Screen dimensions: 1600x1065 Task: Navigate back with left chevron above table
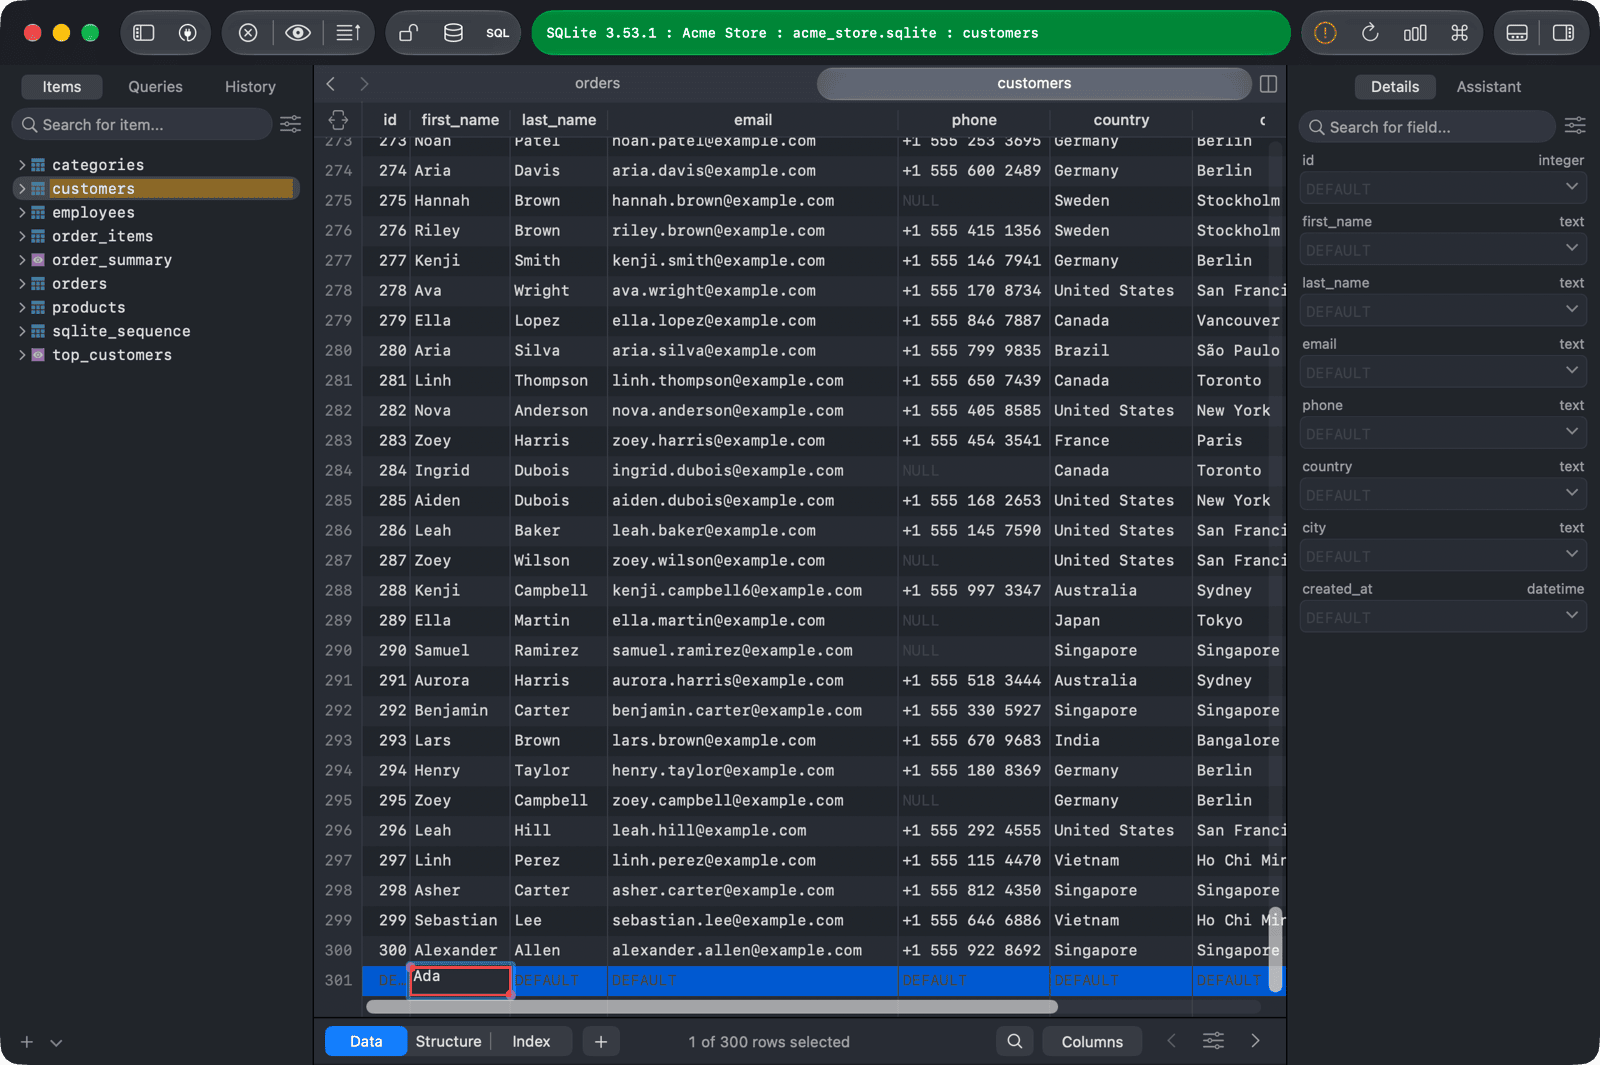click(x=331, y=84)
